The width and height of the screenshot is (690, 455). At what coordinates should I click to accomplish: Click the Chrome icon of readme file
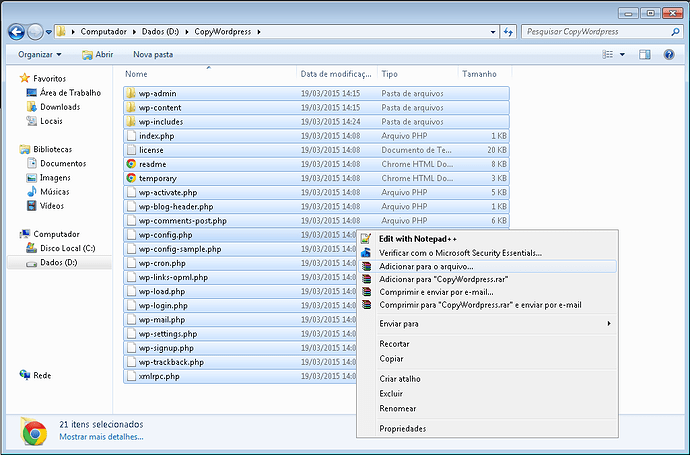coord(131,164)
